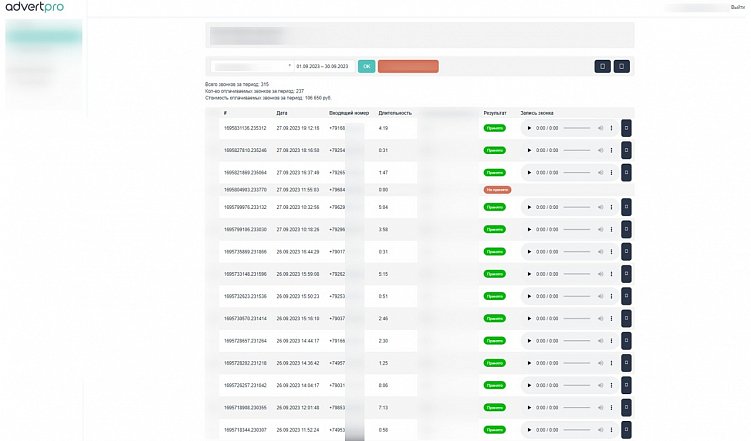
Task: Click dark action button on 0:51 call row
Action: point(626,296)
